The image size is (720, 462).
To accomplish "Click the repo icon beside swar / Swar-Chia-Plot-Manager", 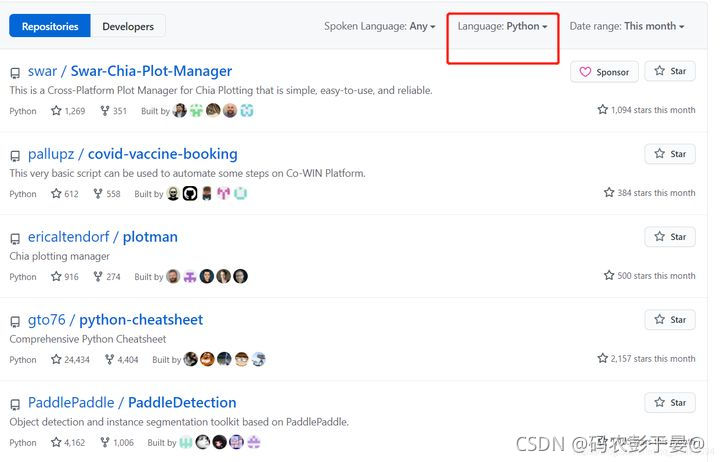I will pos(15,73).
